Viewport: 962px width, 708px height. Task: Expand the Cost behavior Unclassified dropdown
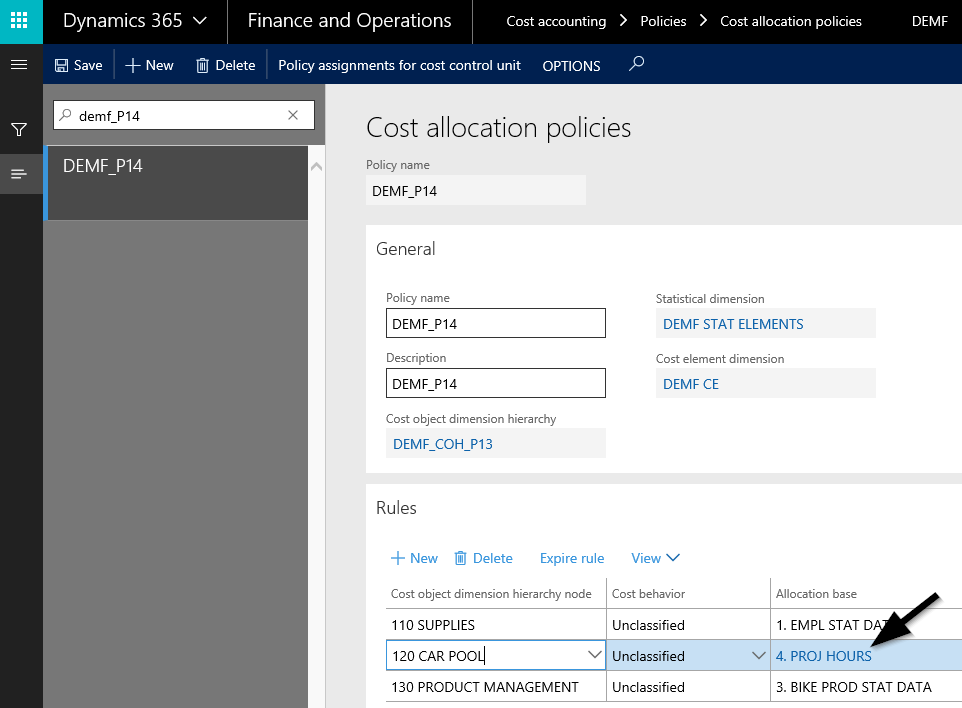(756, 656)
